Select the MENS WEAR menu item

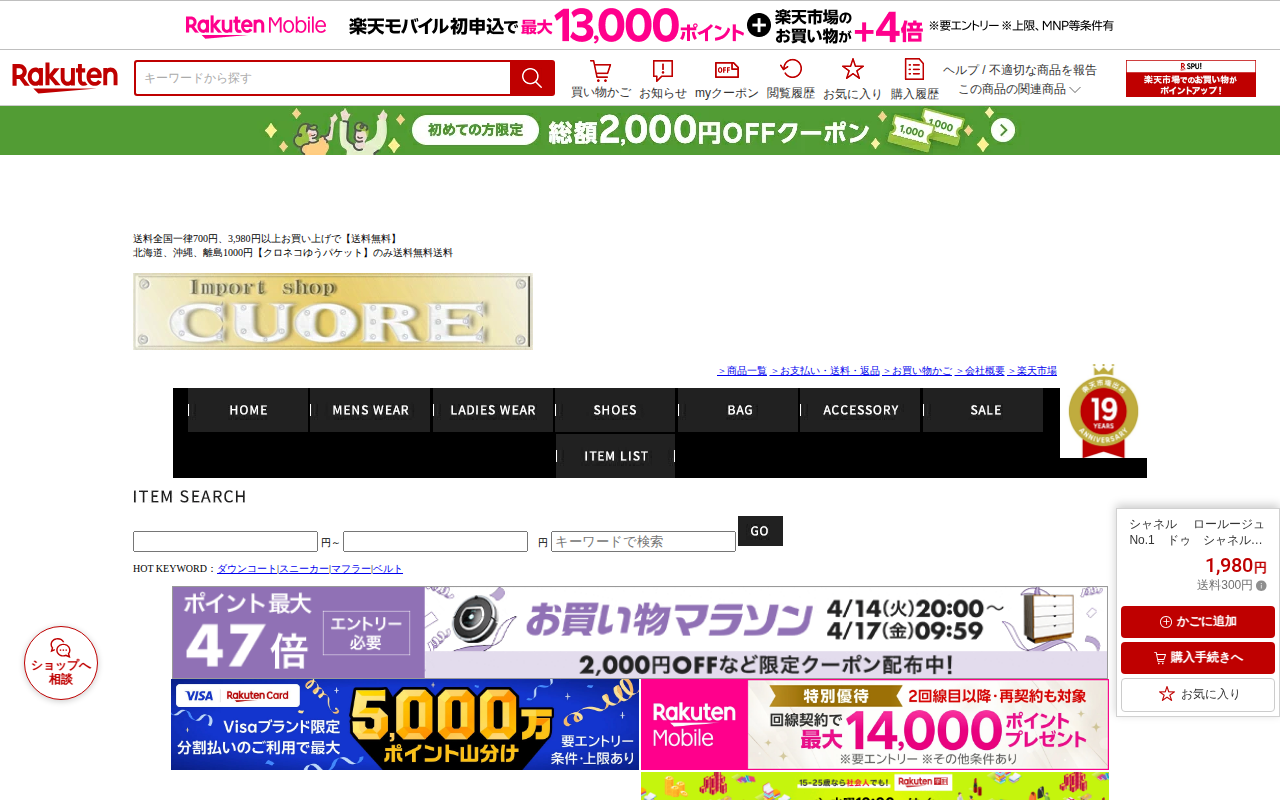pyautogui.click(x=370, y=410)
